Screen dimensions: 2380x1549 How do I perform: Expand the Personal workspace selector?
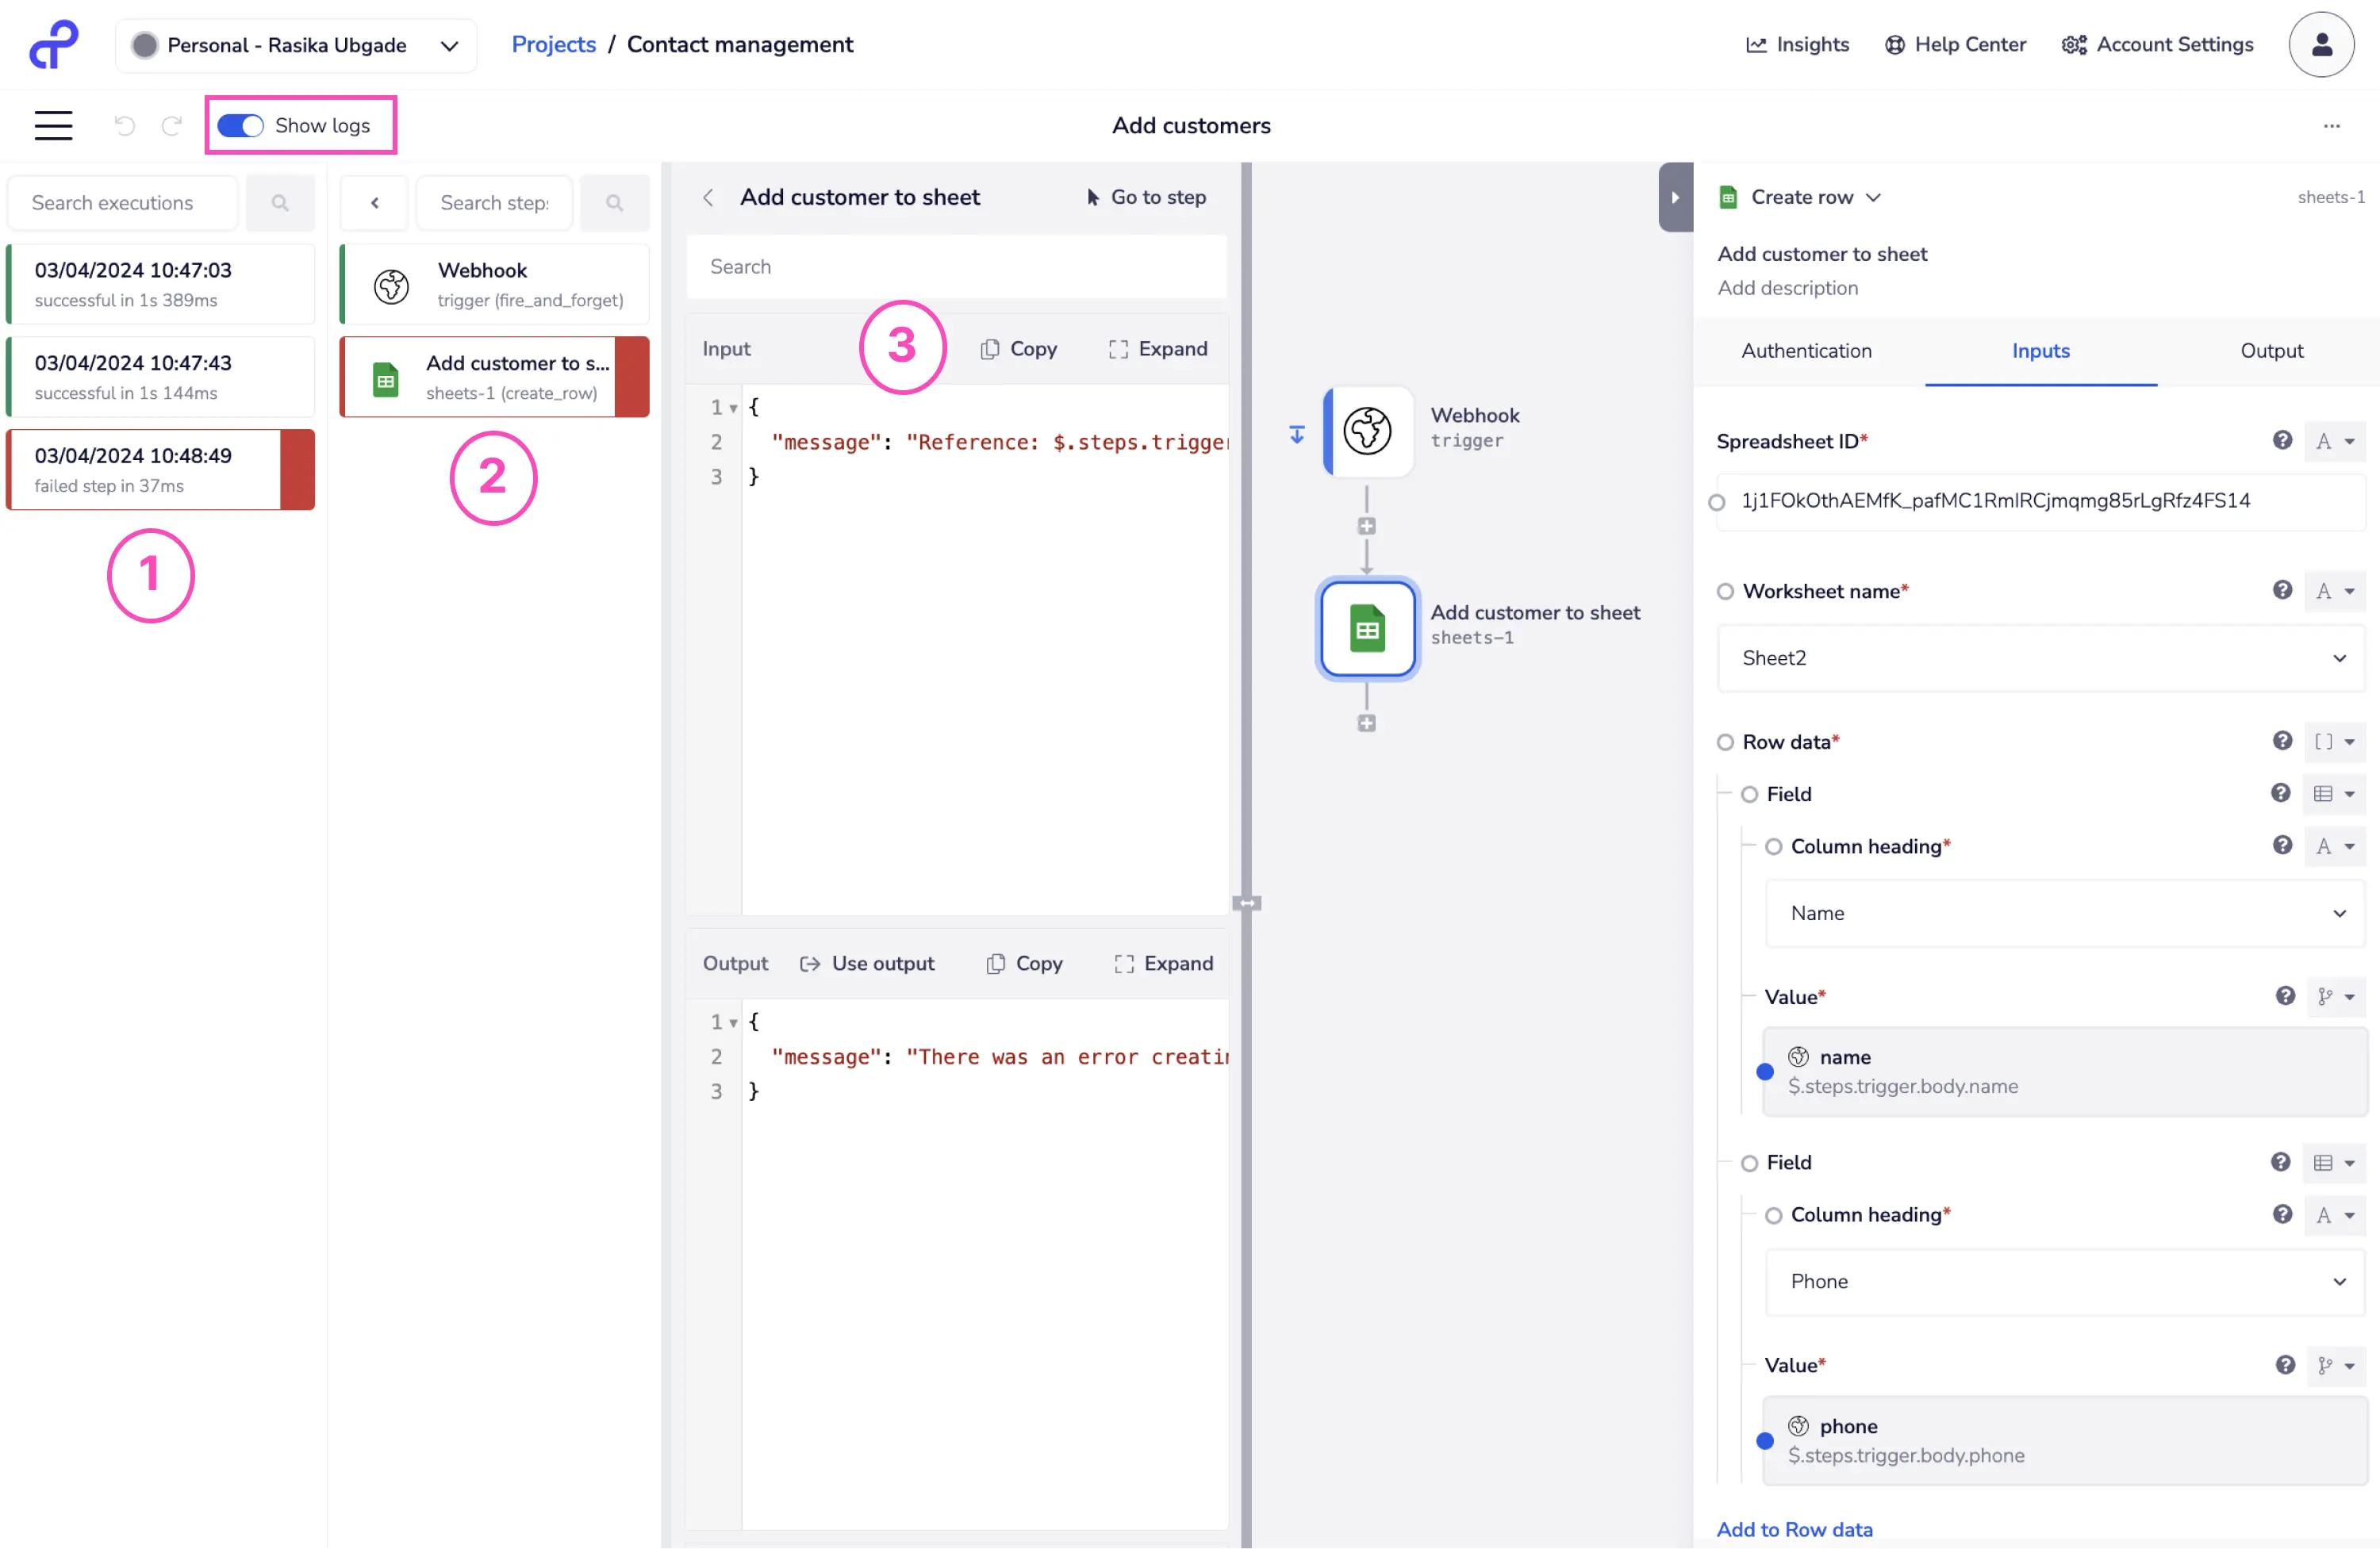coord(296,45)
